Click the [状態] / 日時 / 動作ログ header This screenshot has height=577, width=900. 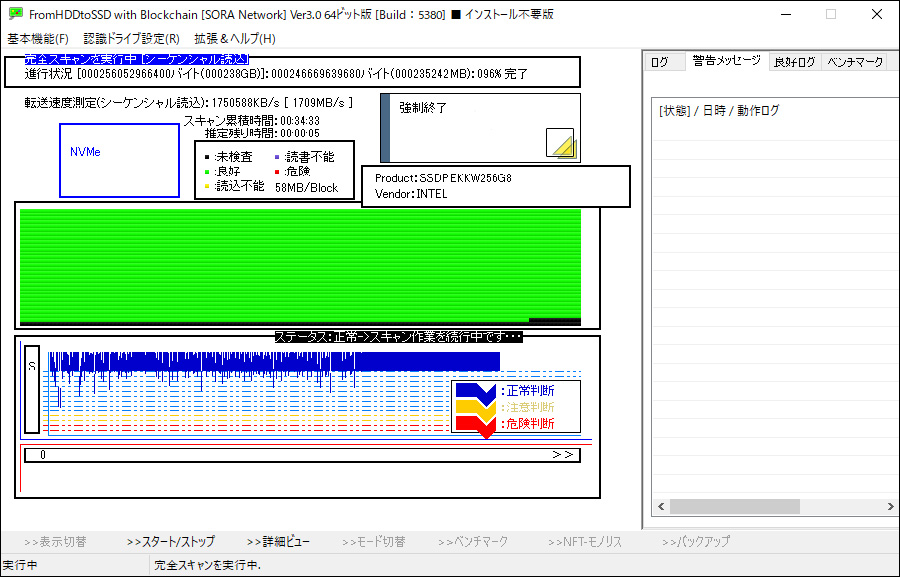pyautogui.click(x=719, y=110)
